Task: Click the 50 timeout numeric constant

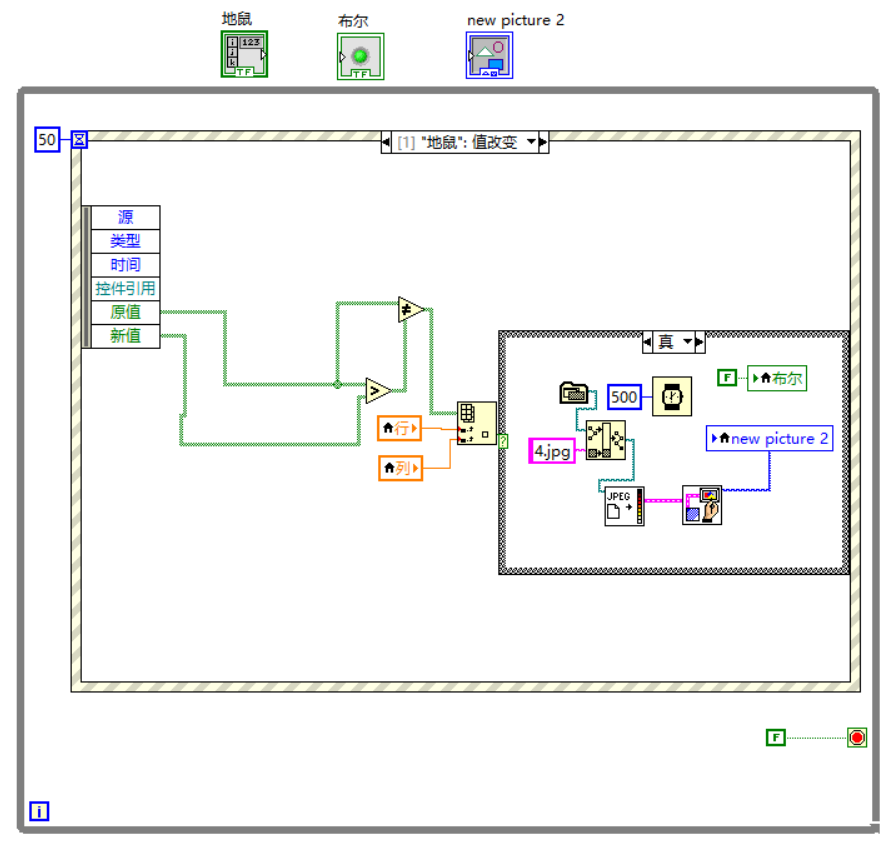Action: [x=47, y=139]
